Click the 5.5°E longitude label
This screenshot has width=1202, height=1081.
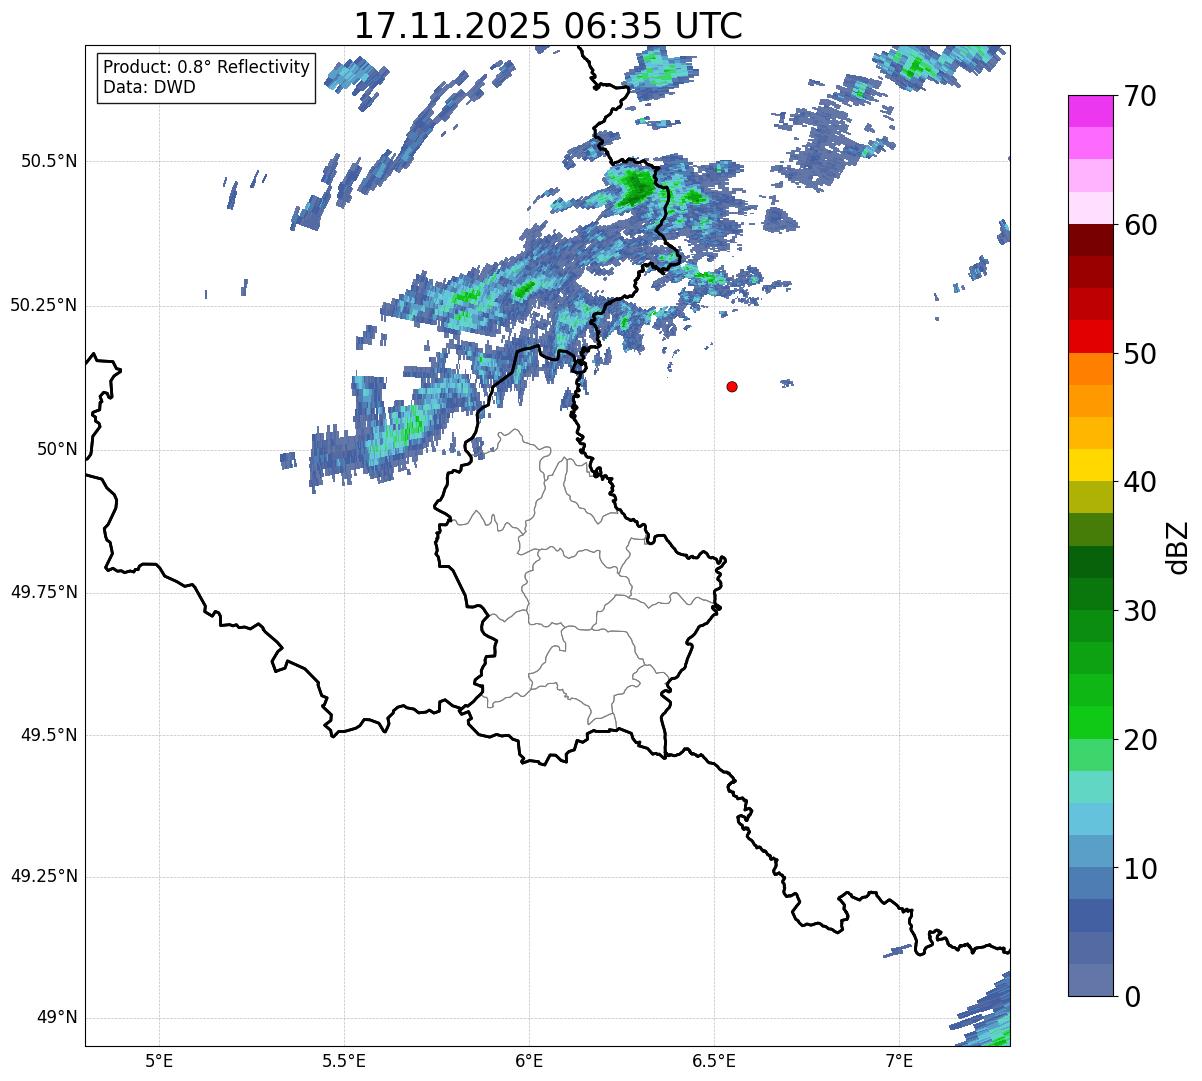(344, 1060)
